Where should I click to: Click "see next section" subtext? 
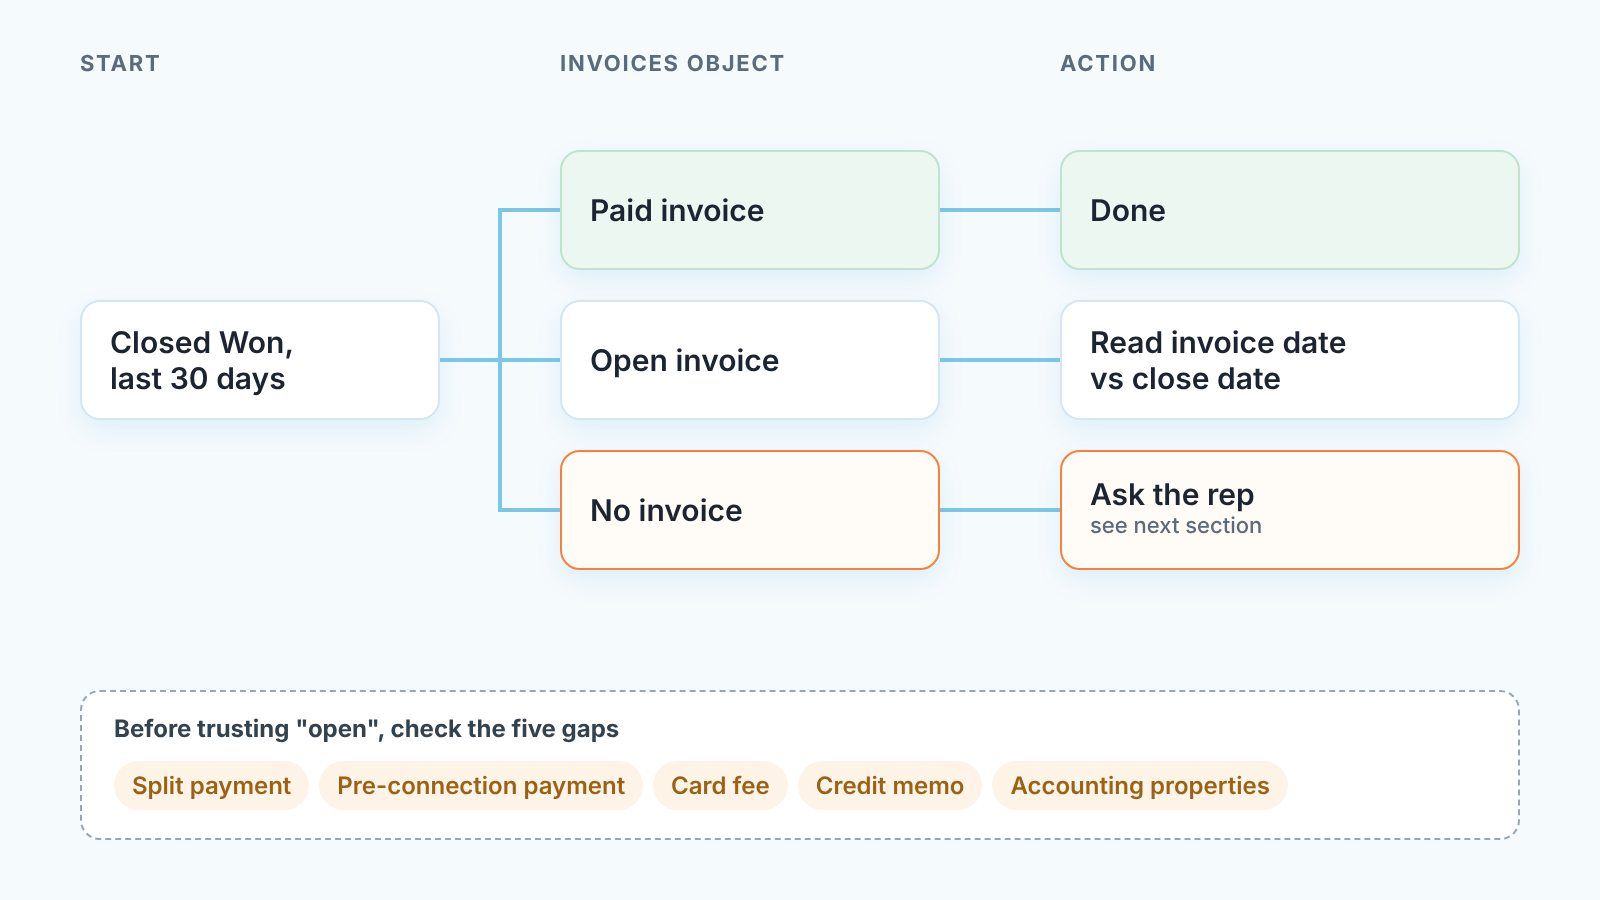[1176, 526]
